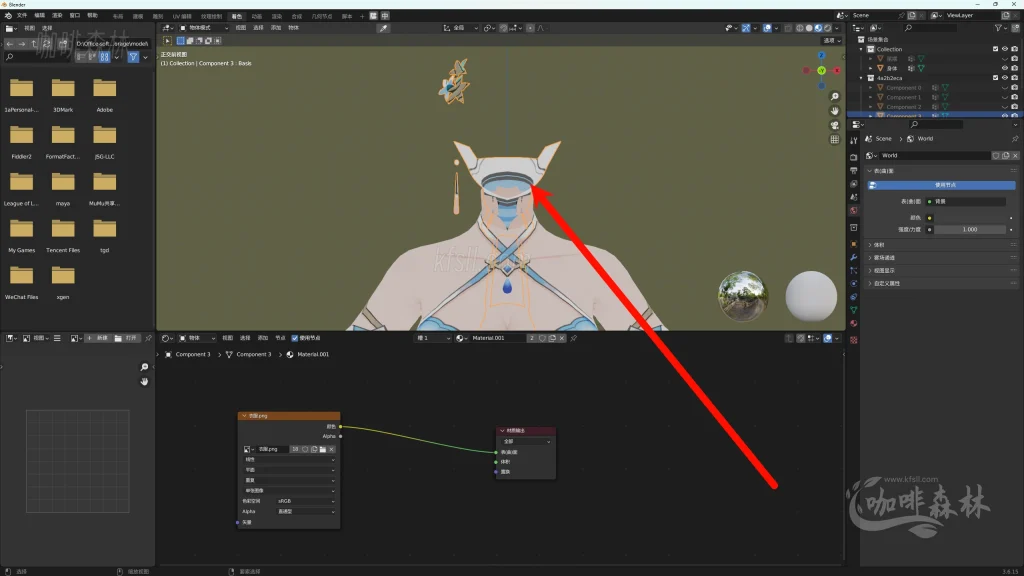Go forward in file browser with right arrow

[x=22, y=44]
